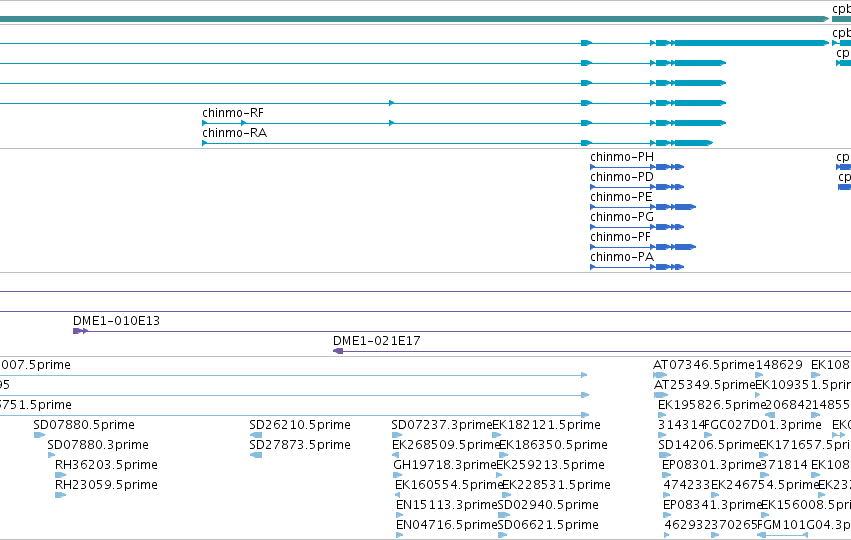Open the EK259213.5prime EST label
This screenshot has width=851, height=540.
(x=550, y=465)
